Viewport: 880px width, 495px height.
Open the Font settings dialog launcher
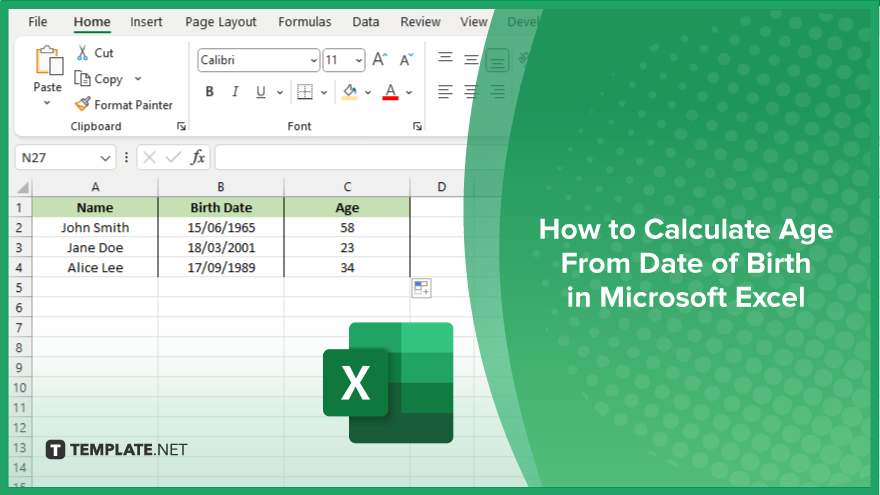coord(417,126)
